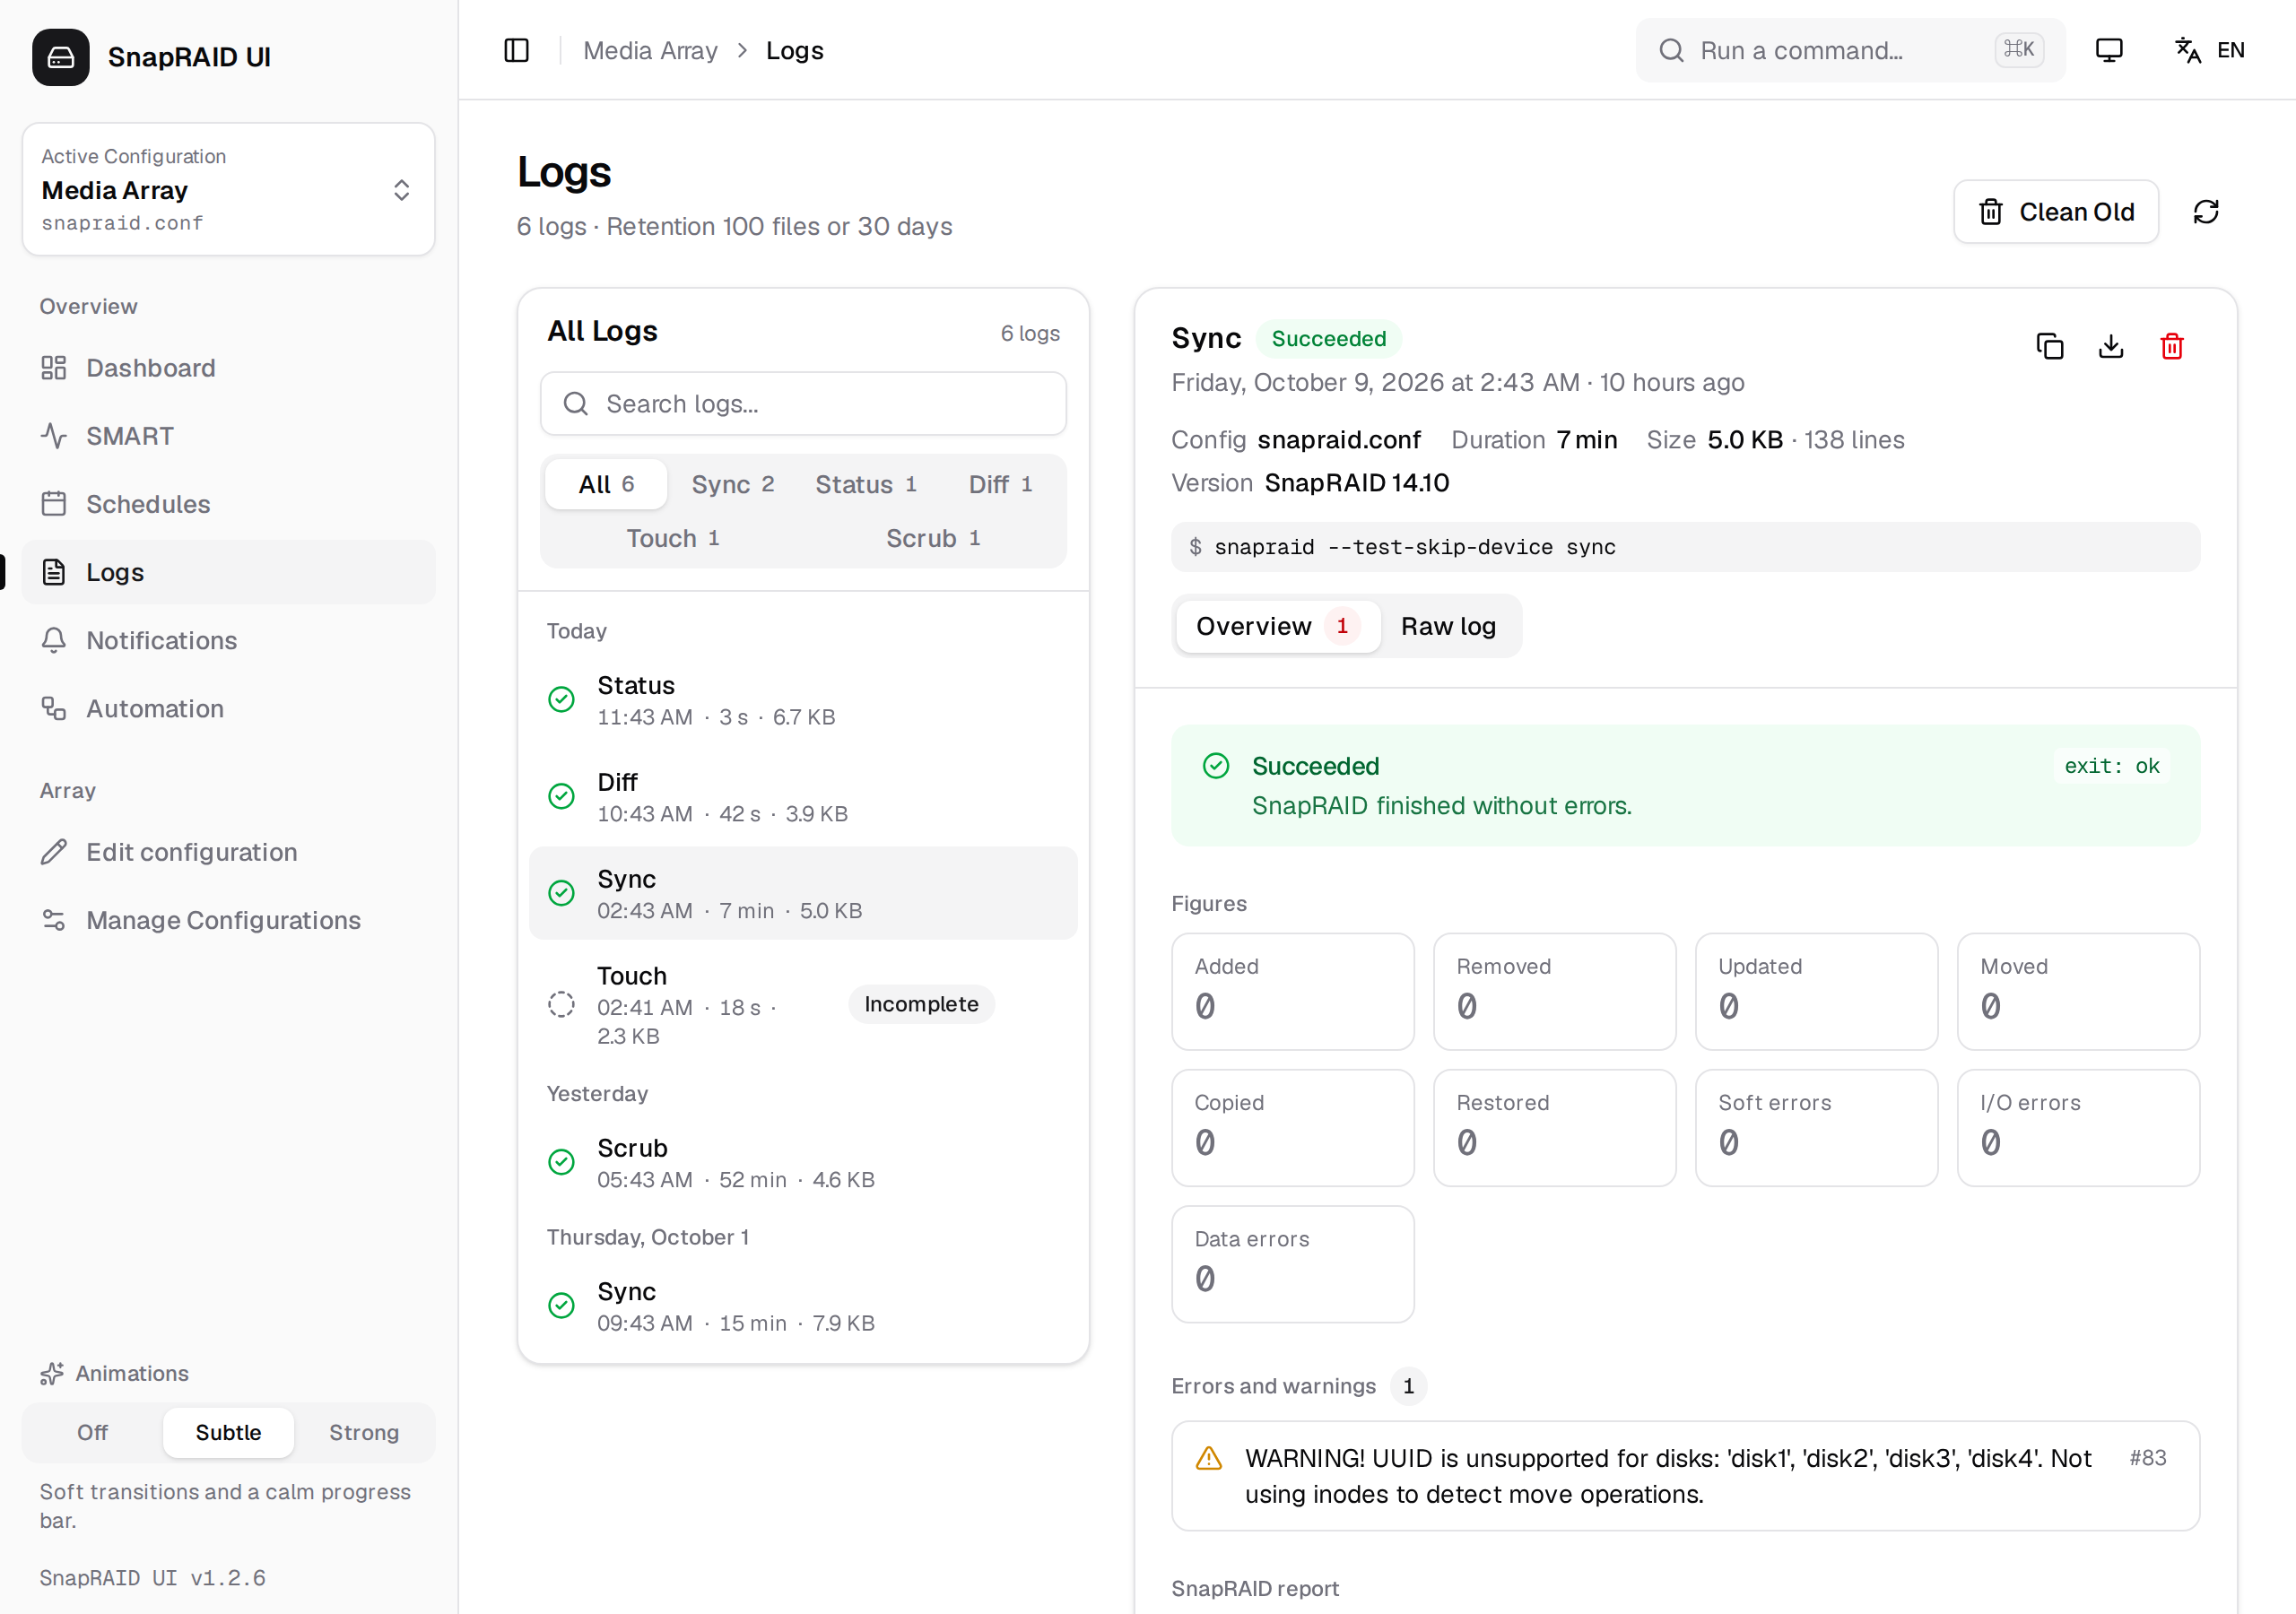
Task: Open the Diff log from 10:43 AM
Action: click(803, 796)
